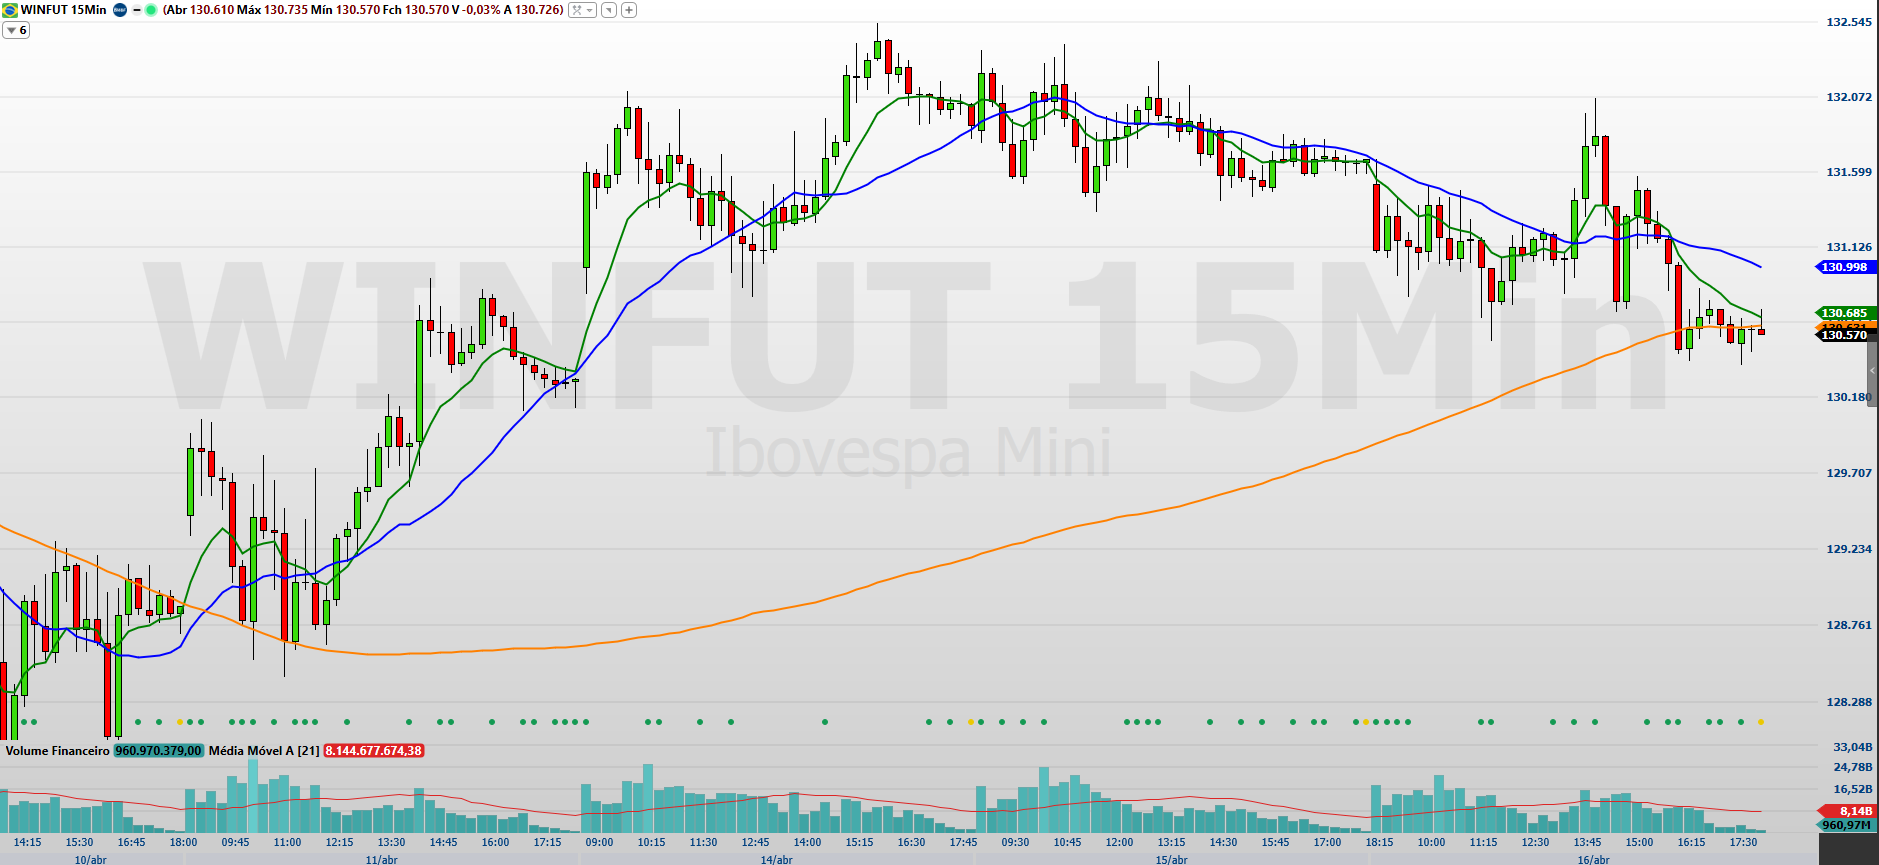This screenshot has width=1879, height=865.
Task: Open the chart tools dropdown in header
Action: click(x=582, y=10)
